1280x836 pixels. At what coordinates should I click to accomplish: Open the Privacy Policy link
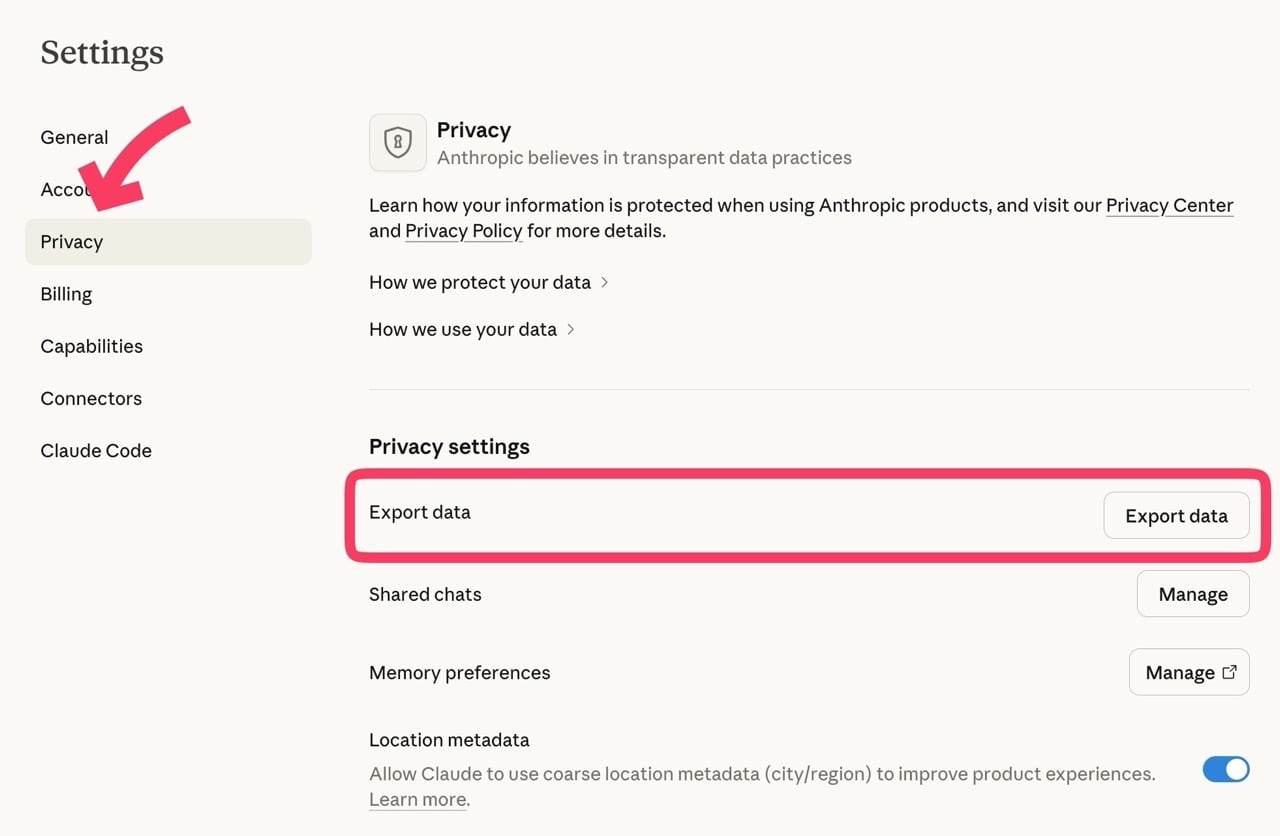(464, 231)
